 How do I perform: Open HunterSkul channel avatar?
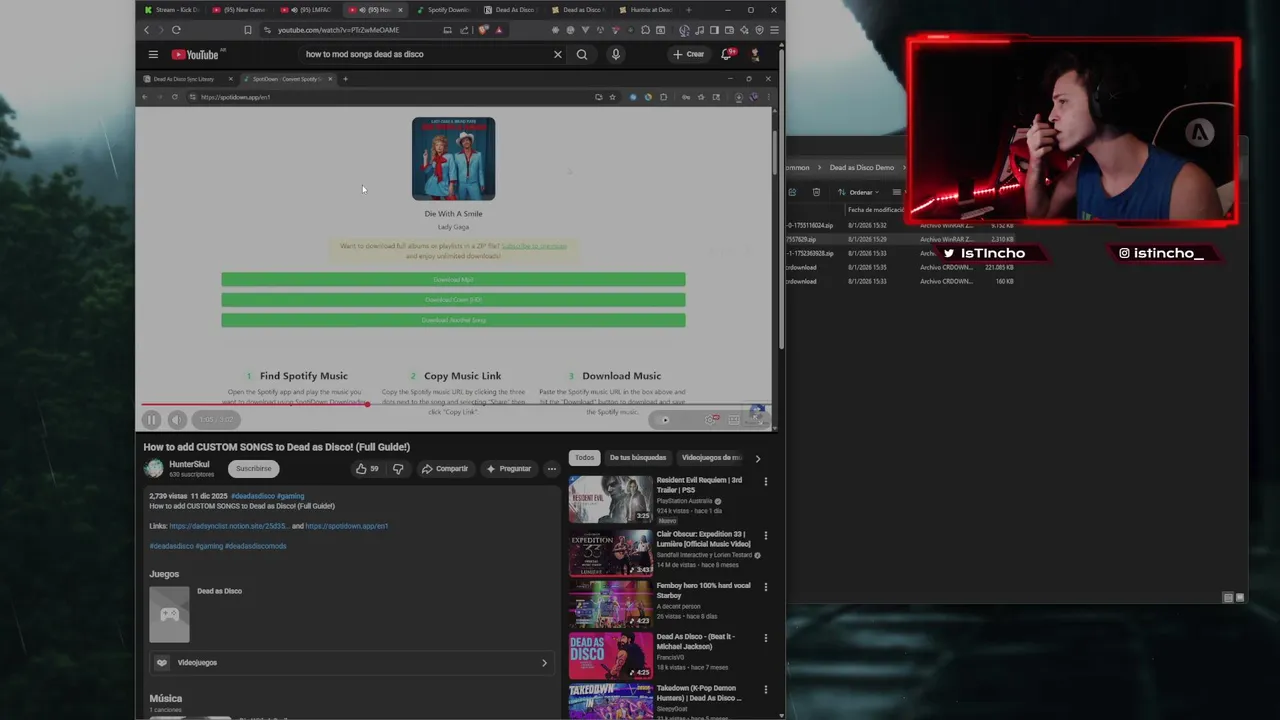(153, 468)
